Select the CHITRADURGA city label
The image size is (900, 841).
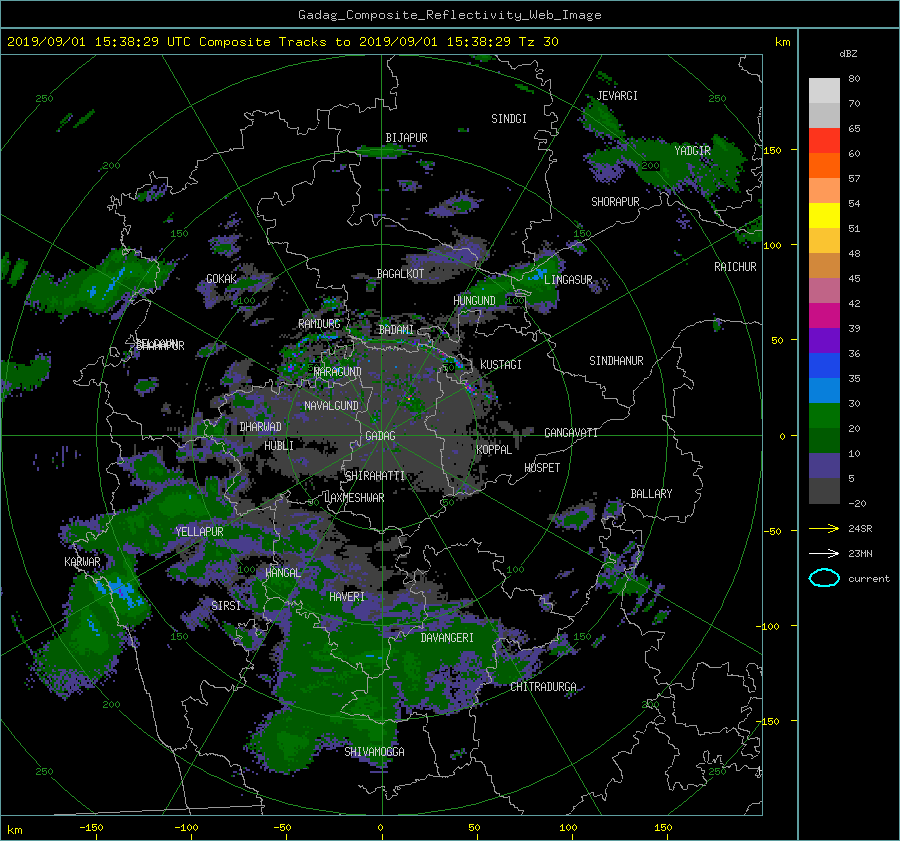click(543, 687)
